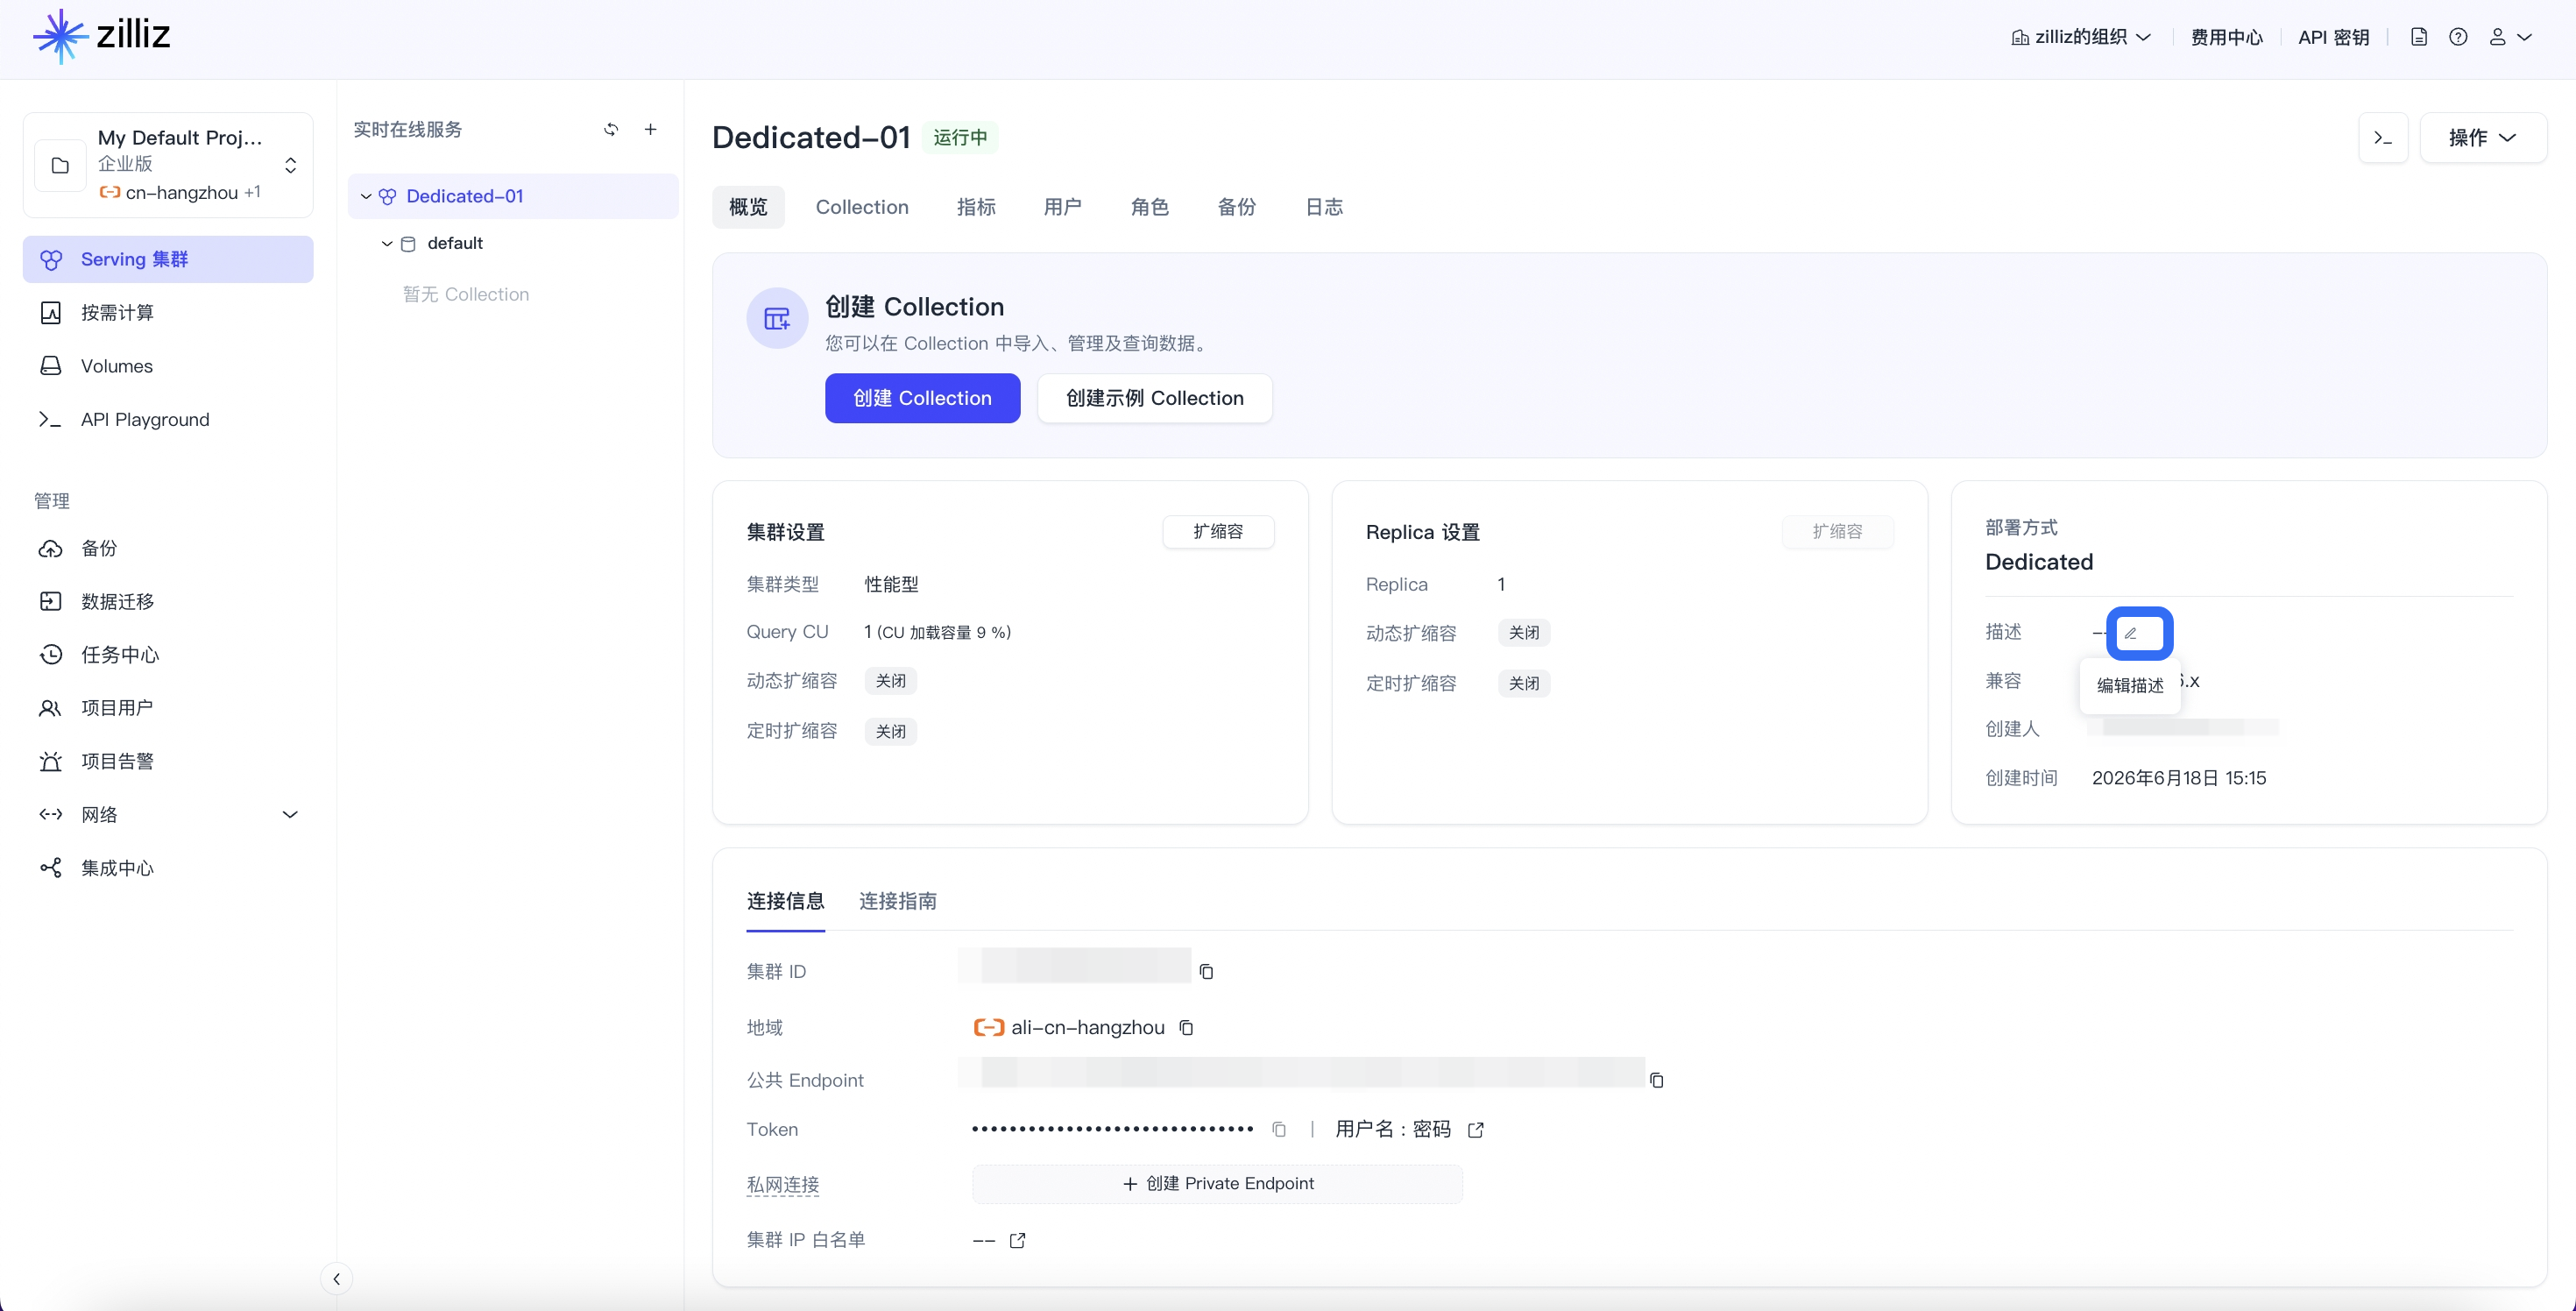Click the project folder icon
Screen dimensions: 2576x1311
pos(60,165)
